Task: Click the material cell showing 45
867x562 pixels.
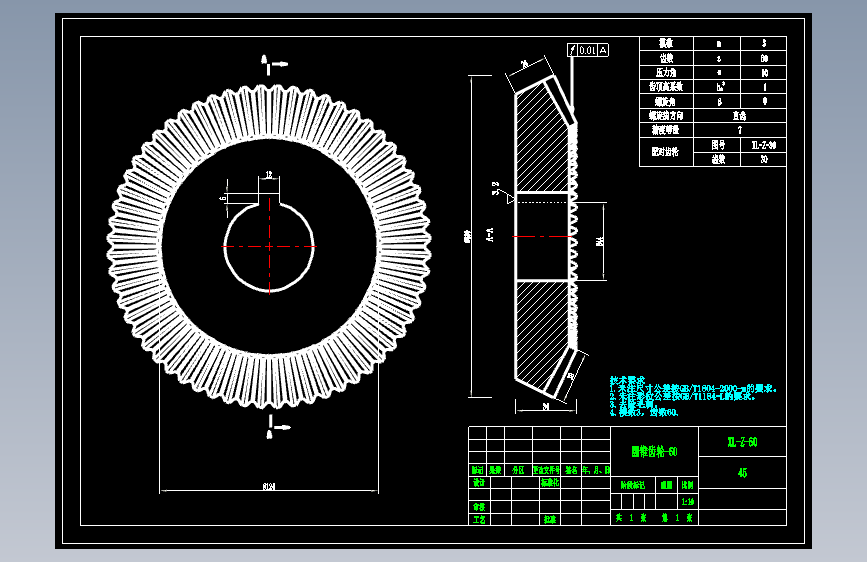Action: point(743,473)
